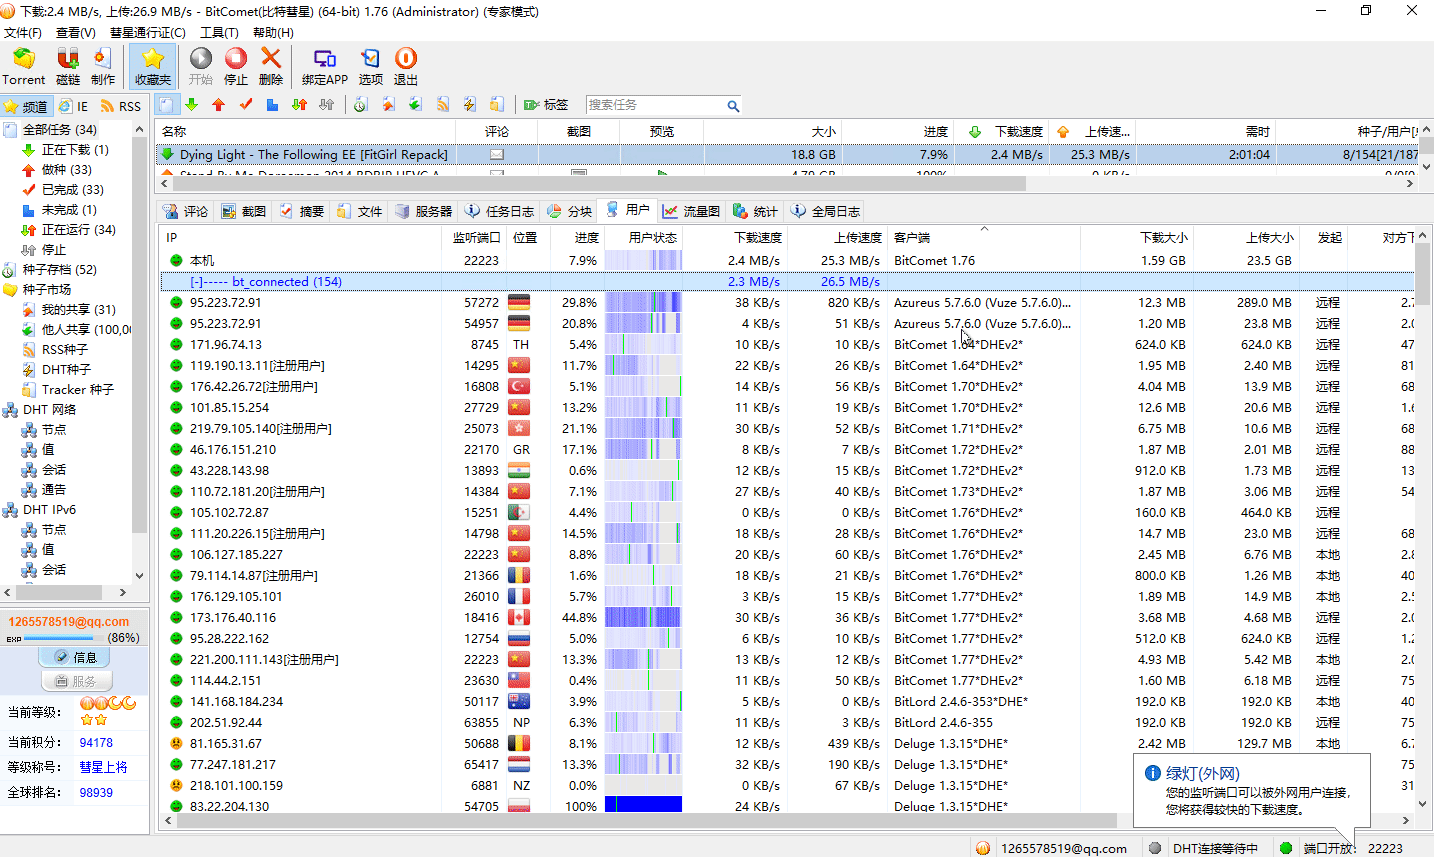Click the 退出 exit toolbar button
Image resolution: width=1434 pixels, height=857 pixels.
tap(405, 66)
